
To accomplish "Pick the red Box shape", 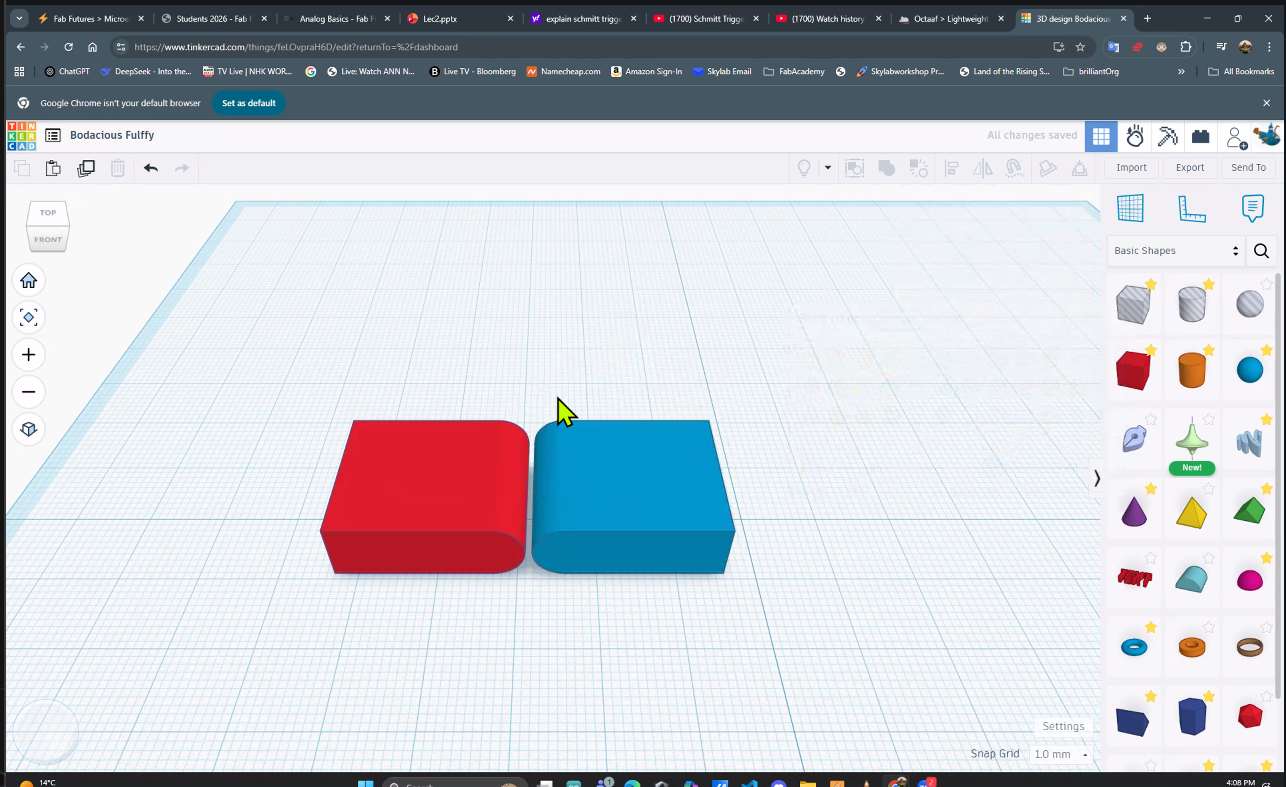I will point(1133,370).
